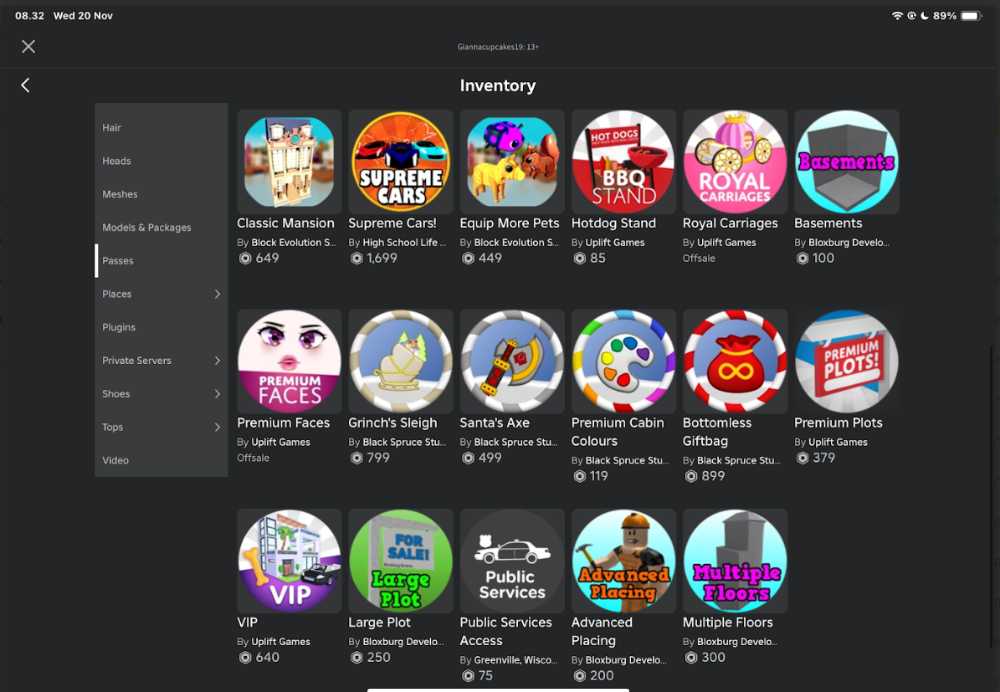Click the Large Plot title
1000x692 pixels.
point(379,622)
